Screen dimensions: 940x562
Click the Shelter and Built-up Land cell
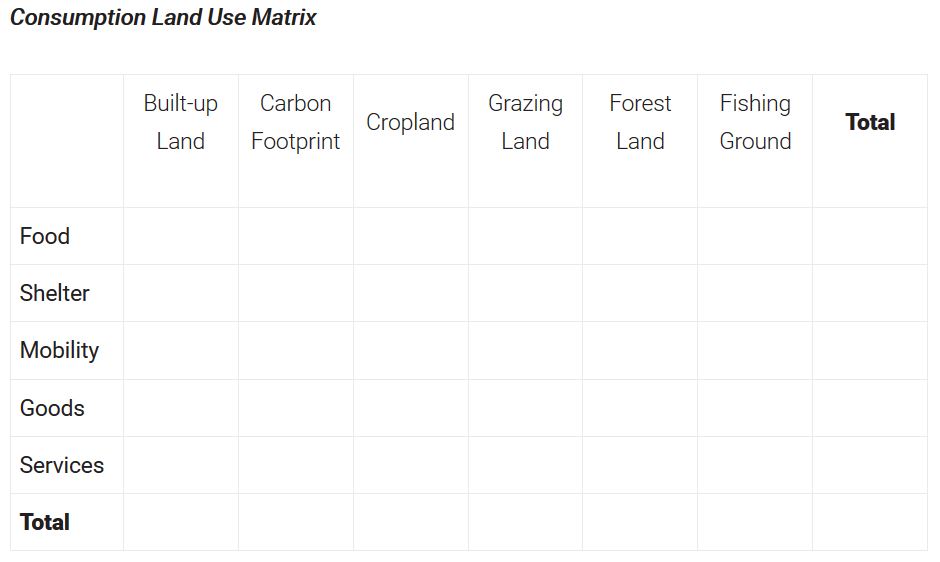coord(181,293)
